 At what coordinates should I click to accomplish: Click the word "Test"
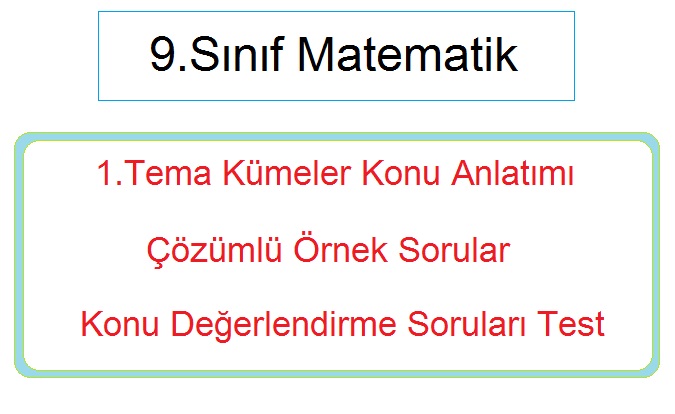571,324
